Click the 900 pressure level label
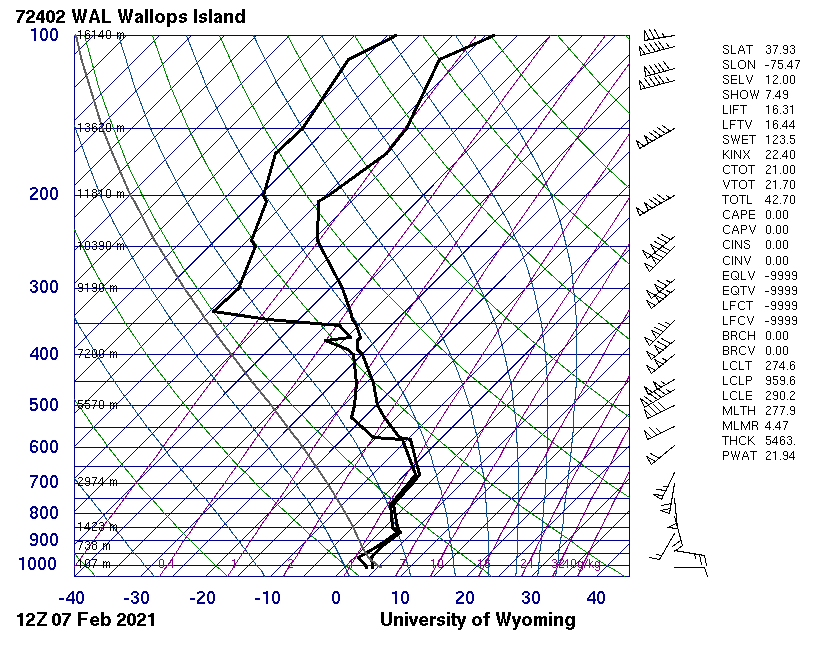This screenshot has width=819, height=645. pos(44,540)
